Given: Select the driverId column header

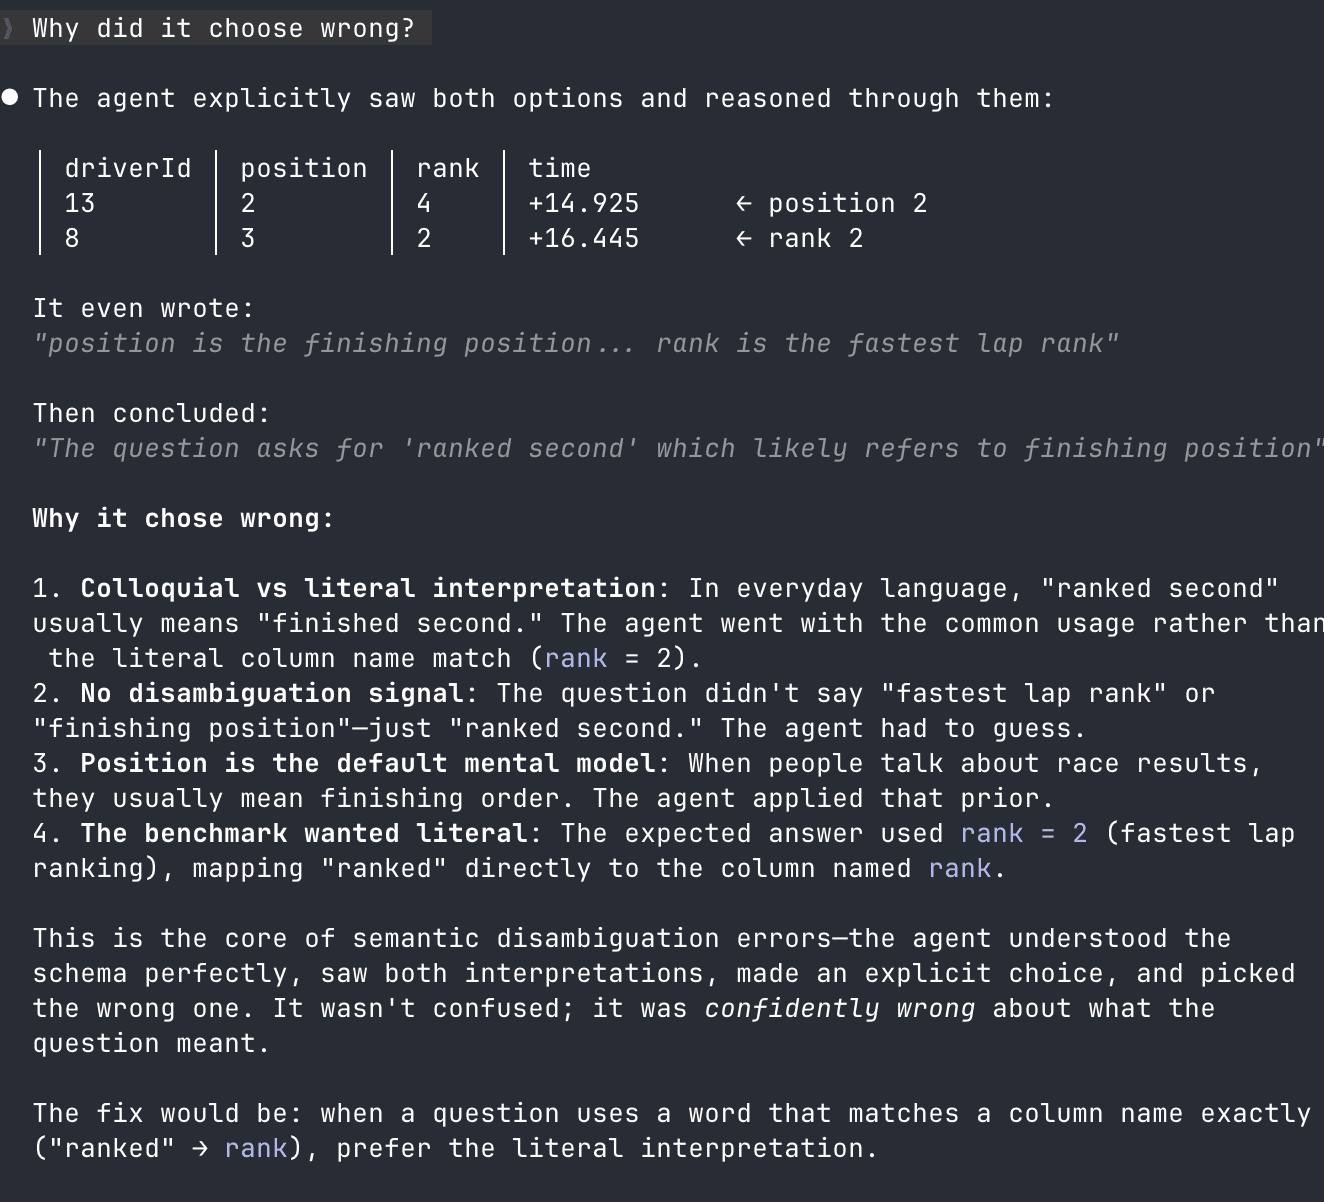Looking at the screenshot, I should (x=127, y=169).
